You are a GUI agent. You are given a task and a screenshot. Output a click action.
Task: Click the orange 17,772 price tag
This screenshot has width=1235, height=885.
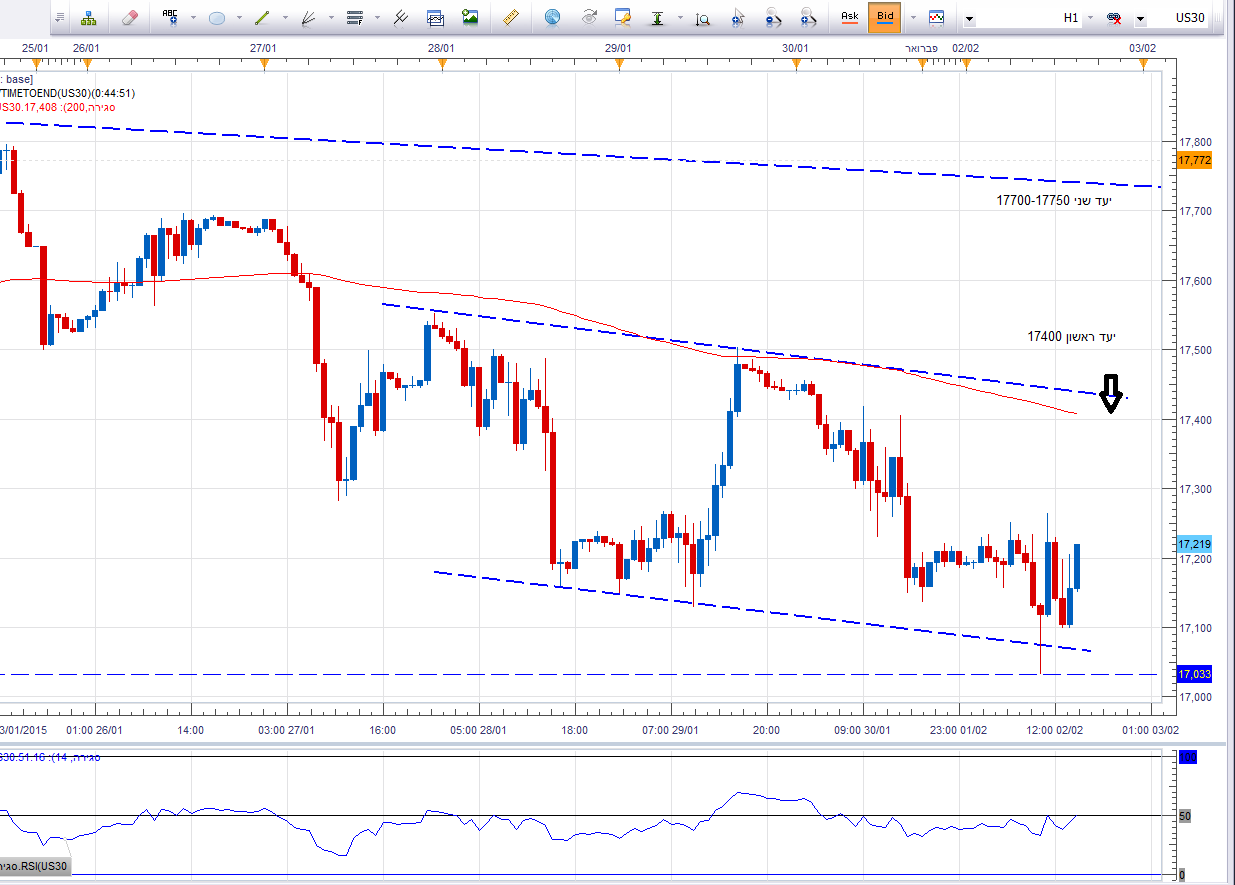1194,160
